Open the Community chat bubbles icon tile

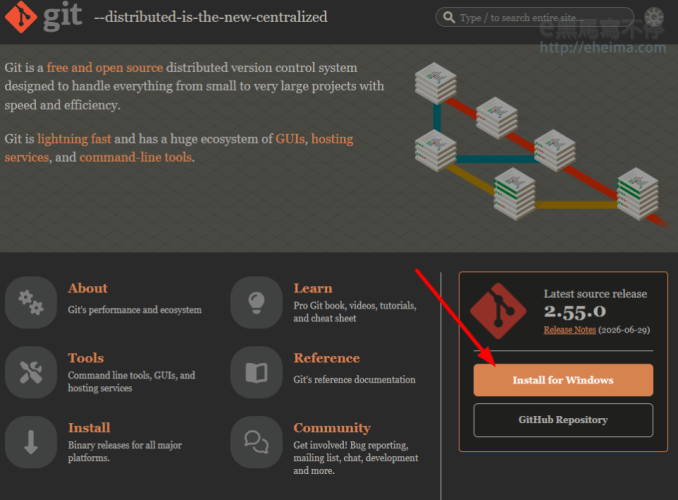(256, 442)
